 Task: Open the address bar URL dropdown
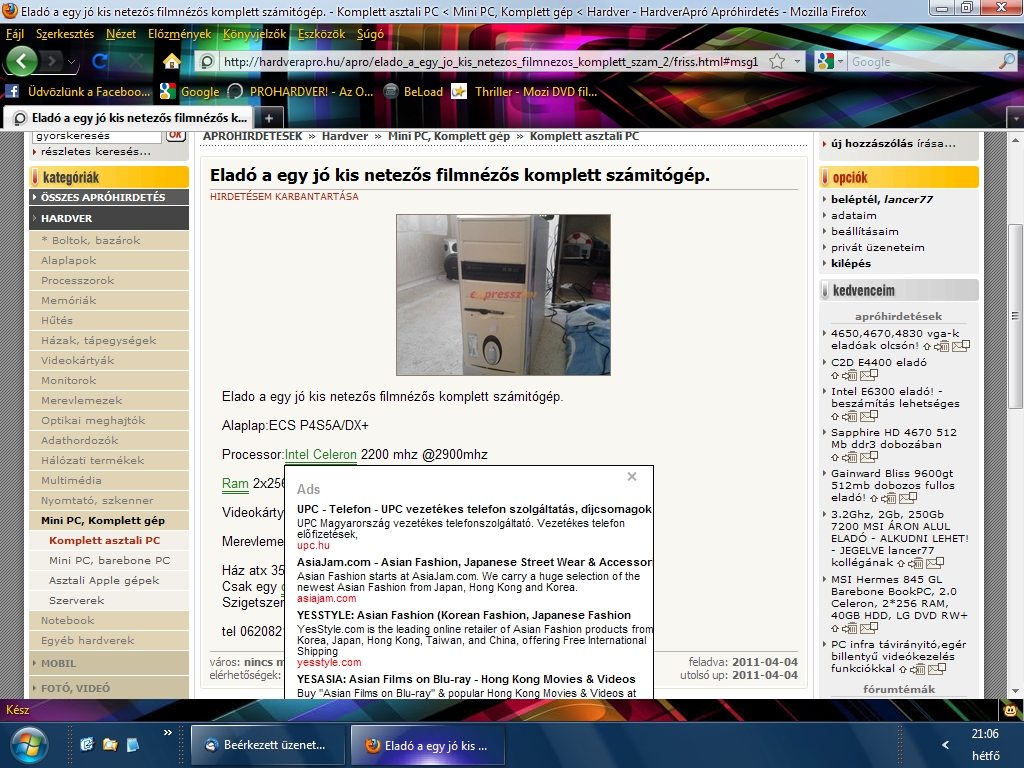[797, 61]
